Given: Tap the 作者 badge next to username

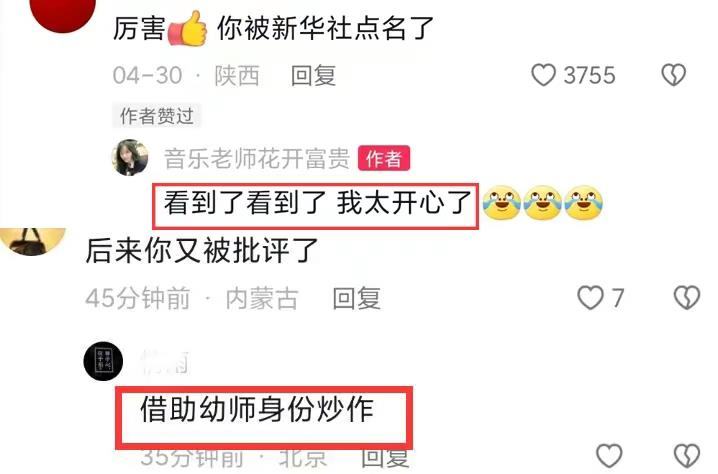Looking at the screenshot, I should [x=384, y=158].
